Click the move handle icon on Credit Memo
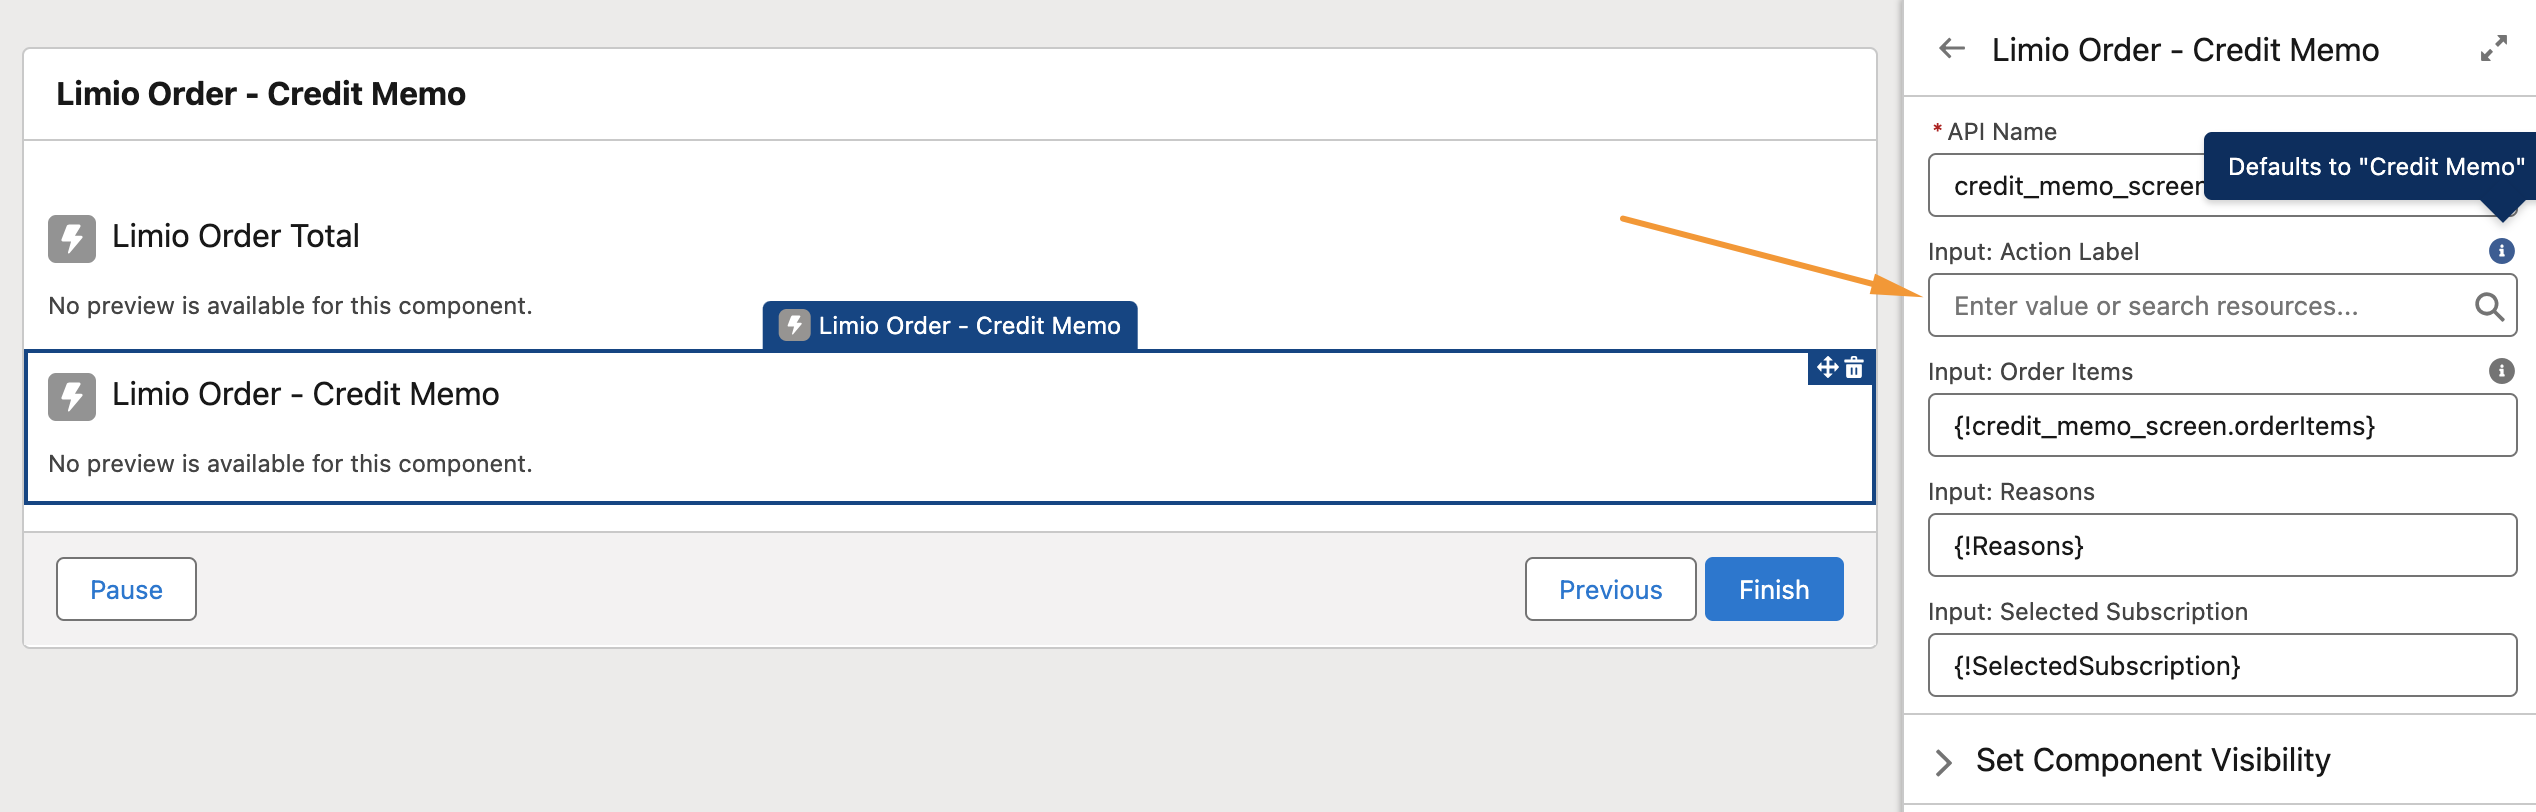Screen dimensions: 2536x812 coord(1827,368)
